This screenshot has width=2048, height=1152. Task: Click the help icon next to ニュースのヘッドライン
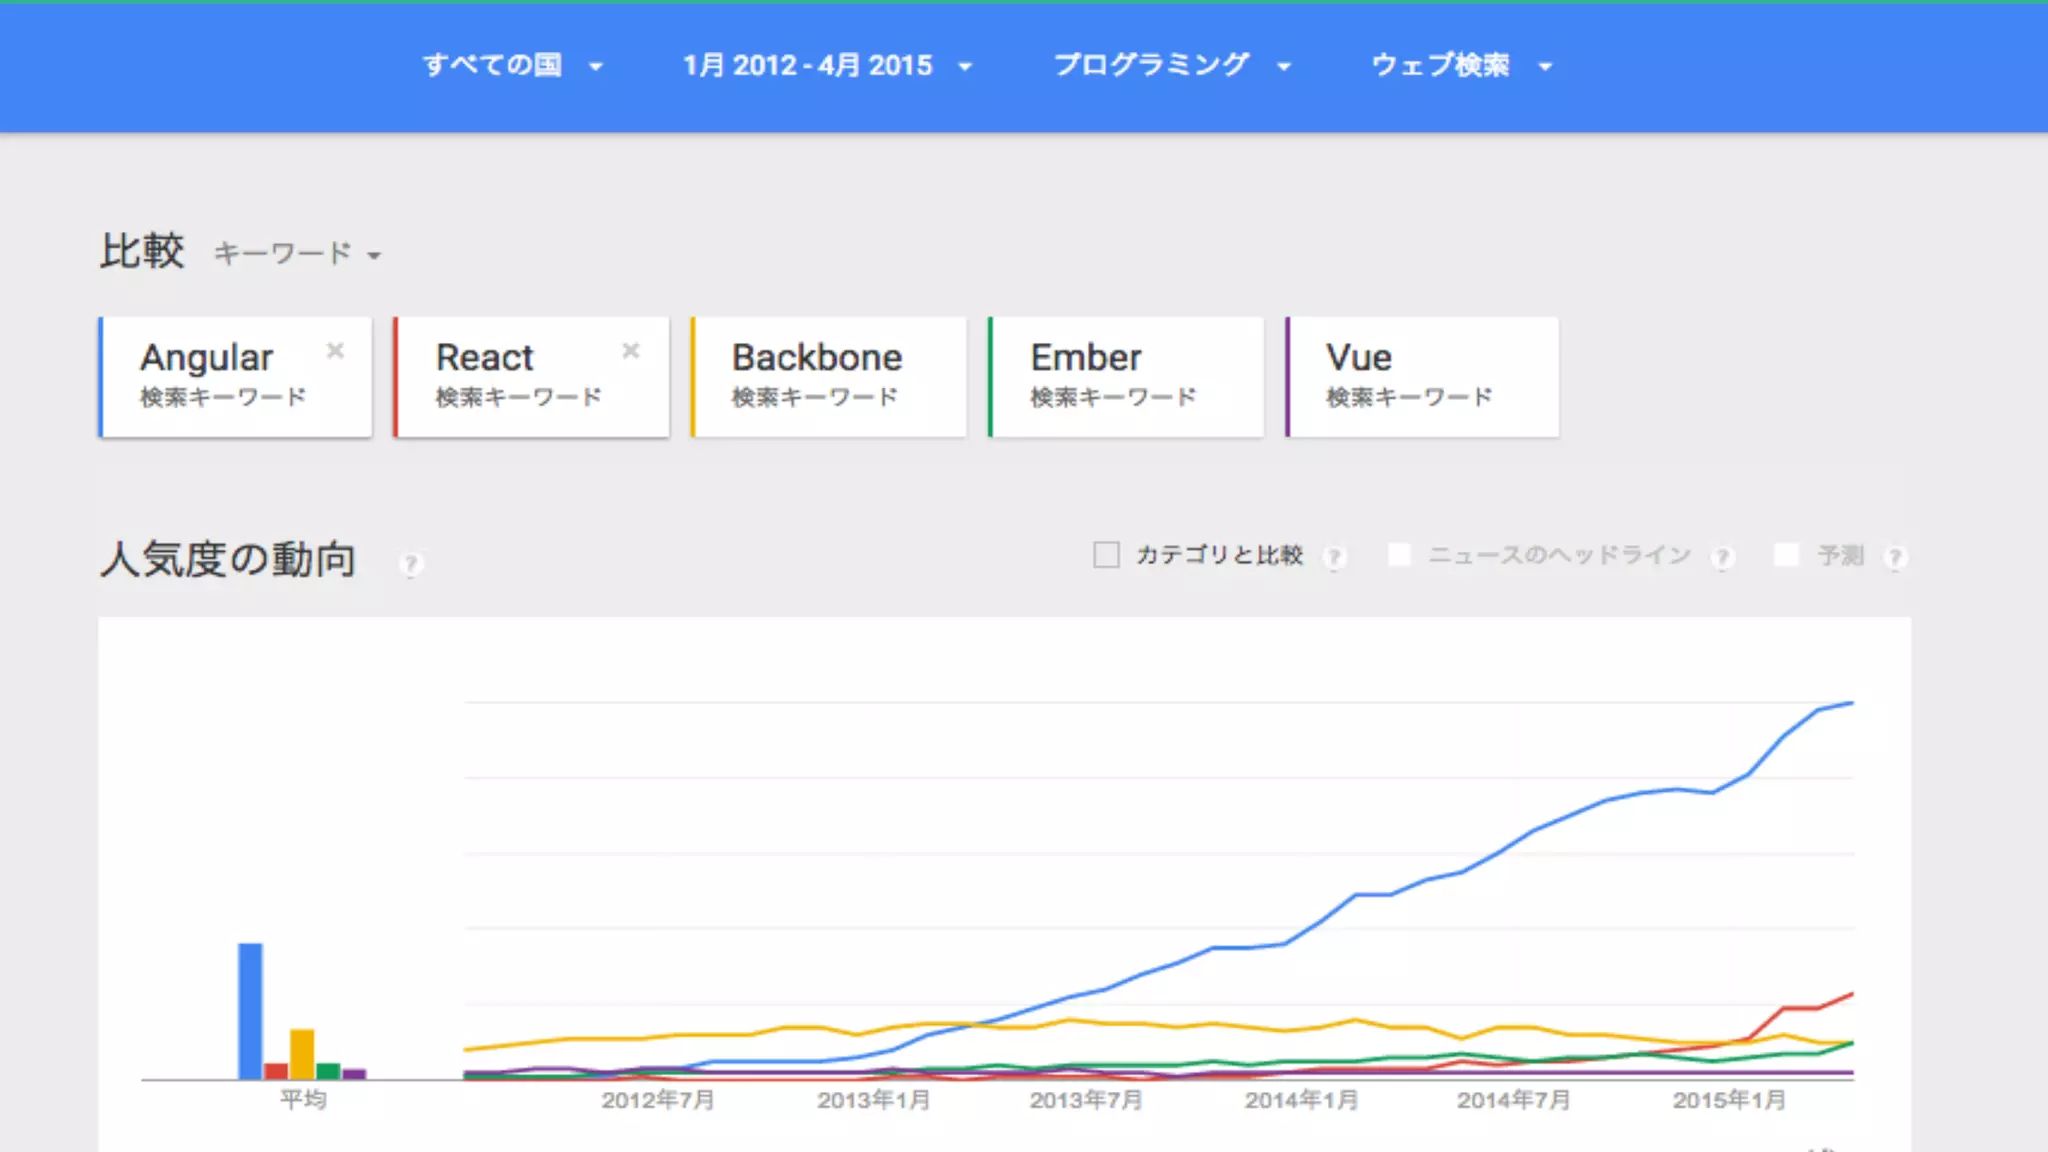(x=1722, y=557)
